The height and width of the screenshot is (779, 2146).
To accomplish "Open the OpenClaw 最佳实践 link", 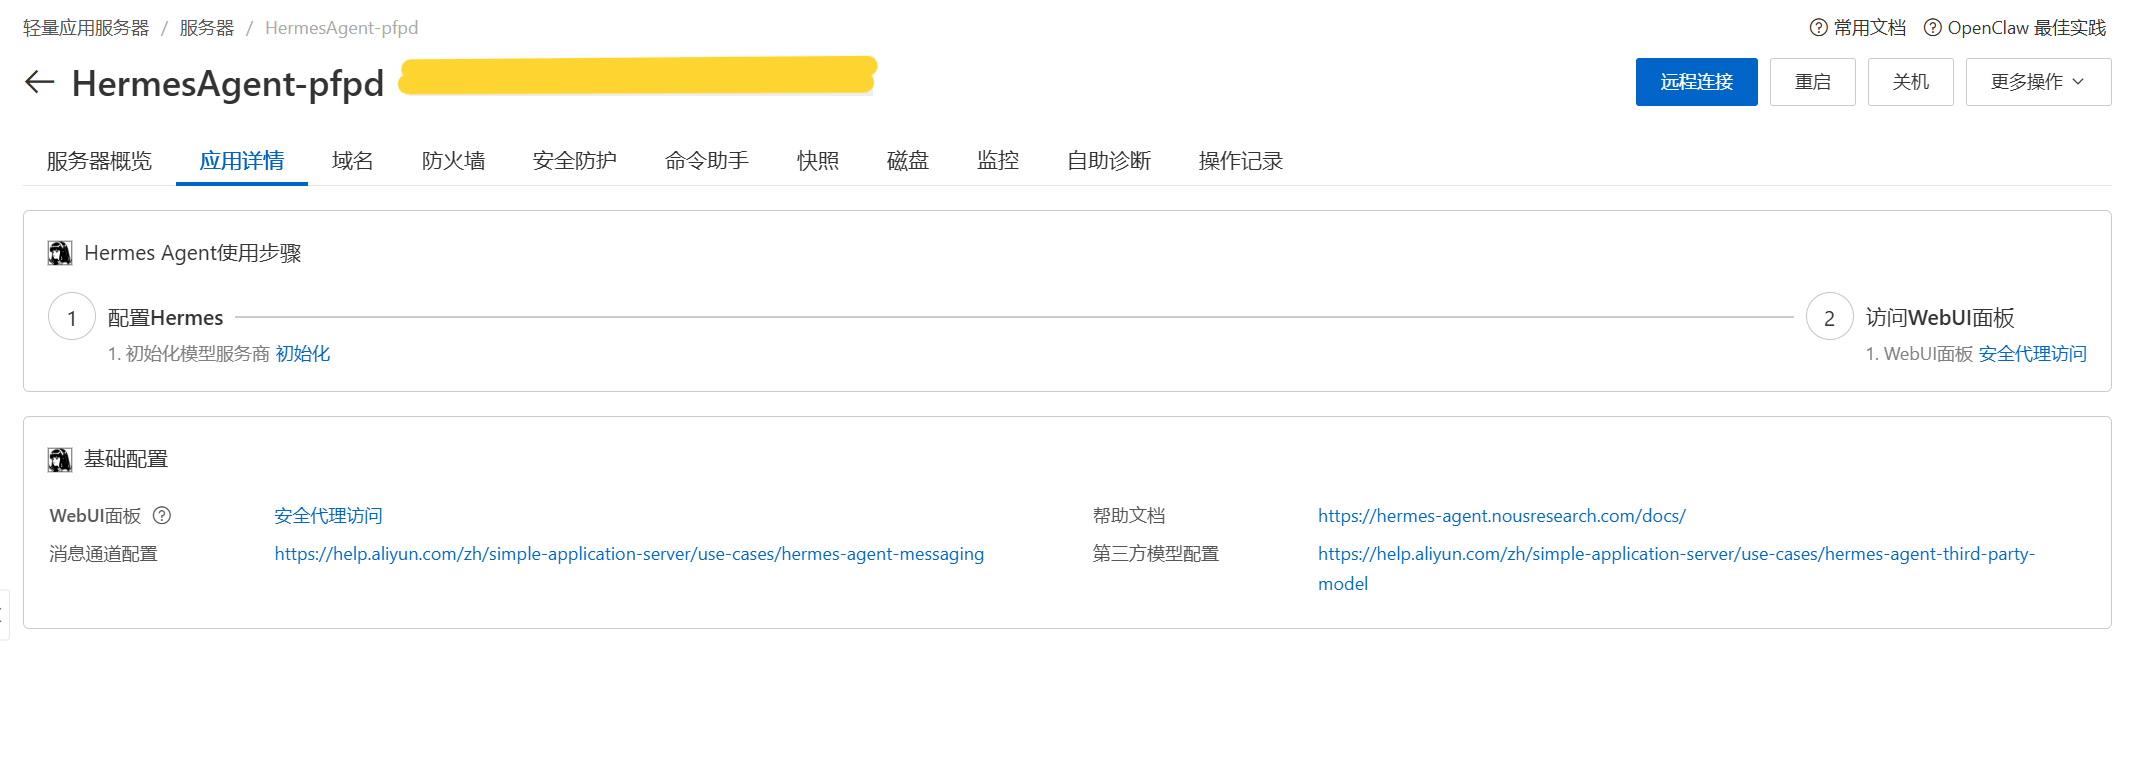I will click(2027, 28).
